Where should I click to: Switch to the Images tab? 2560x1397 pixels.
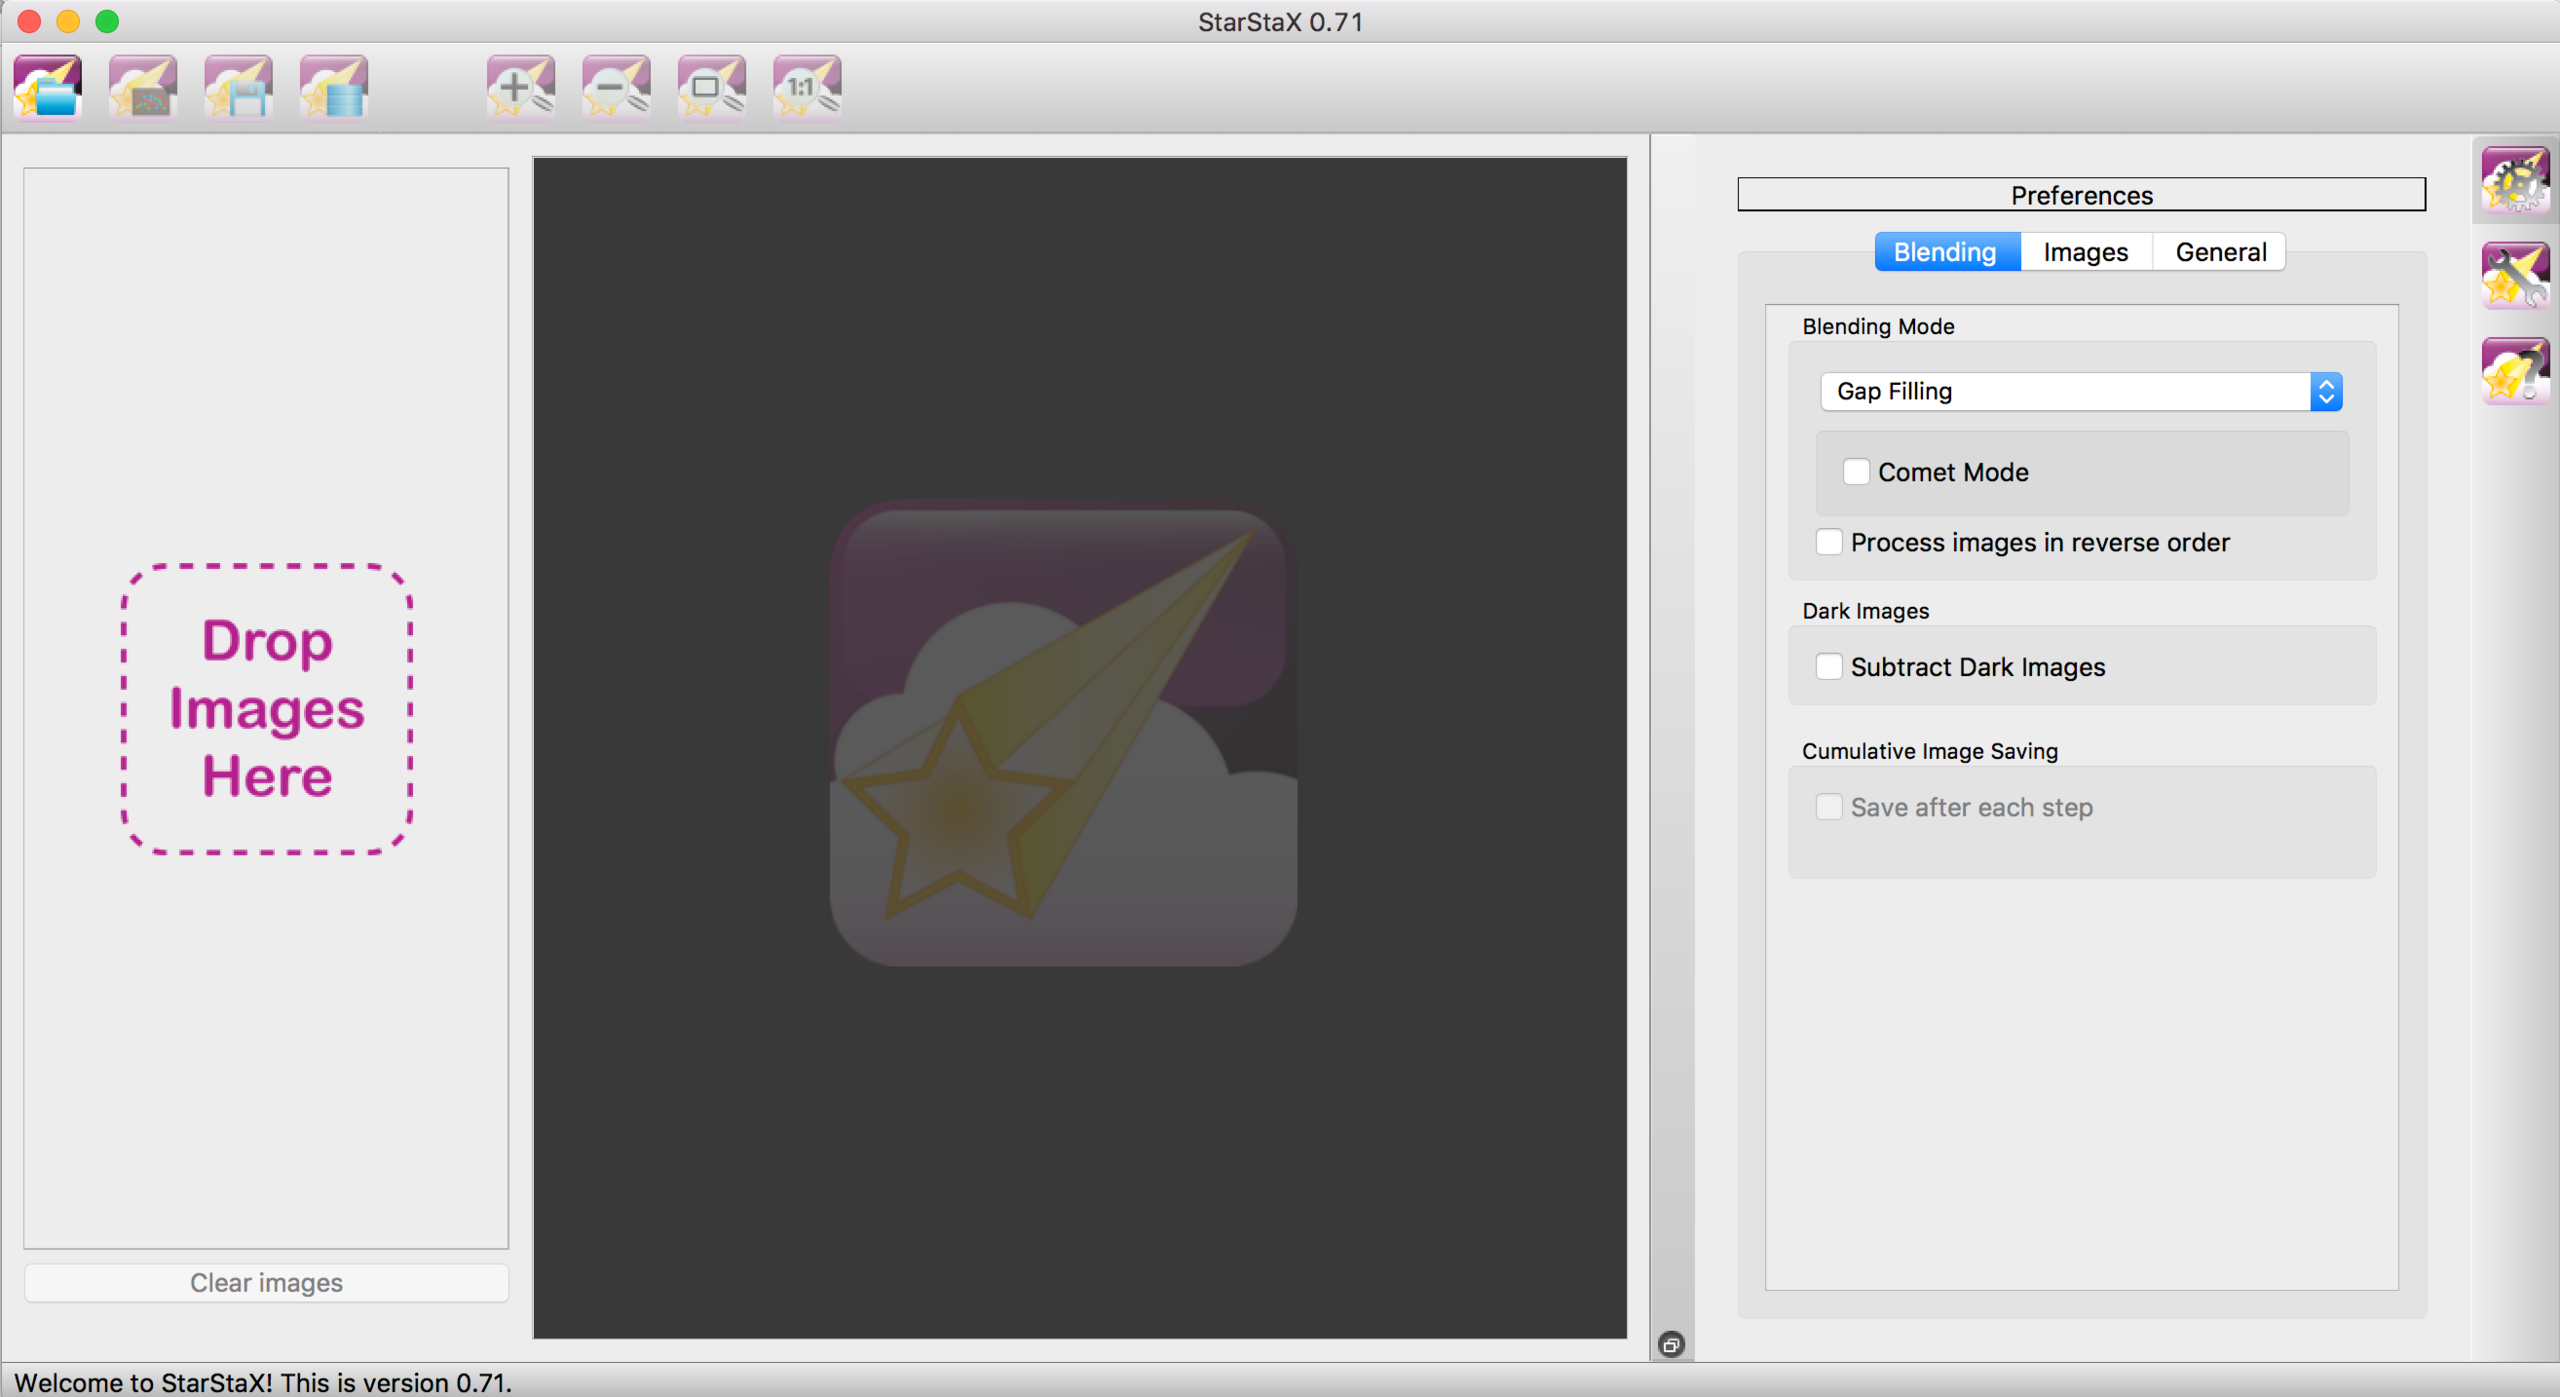[x=2085, y=252]
